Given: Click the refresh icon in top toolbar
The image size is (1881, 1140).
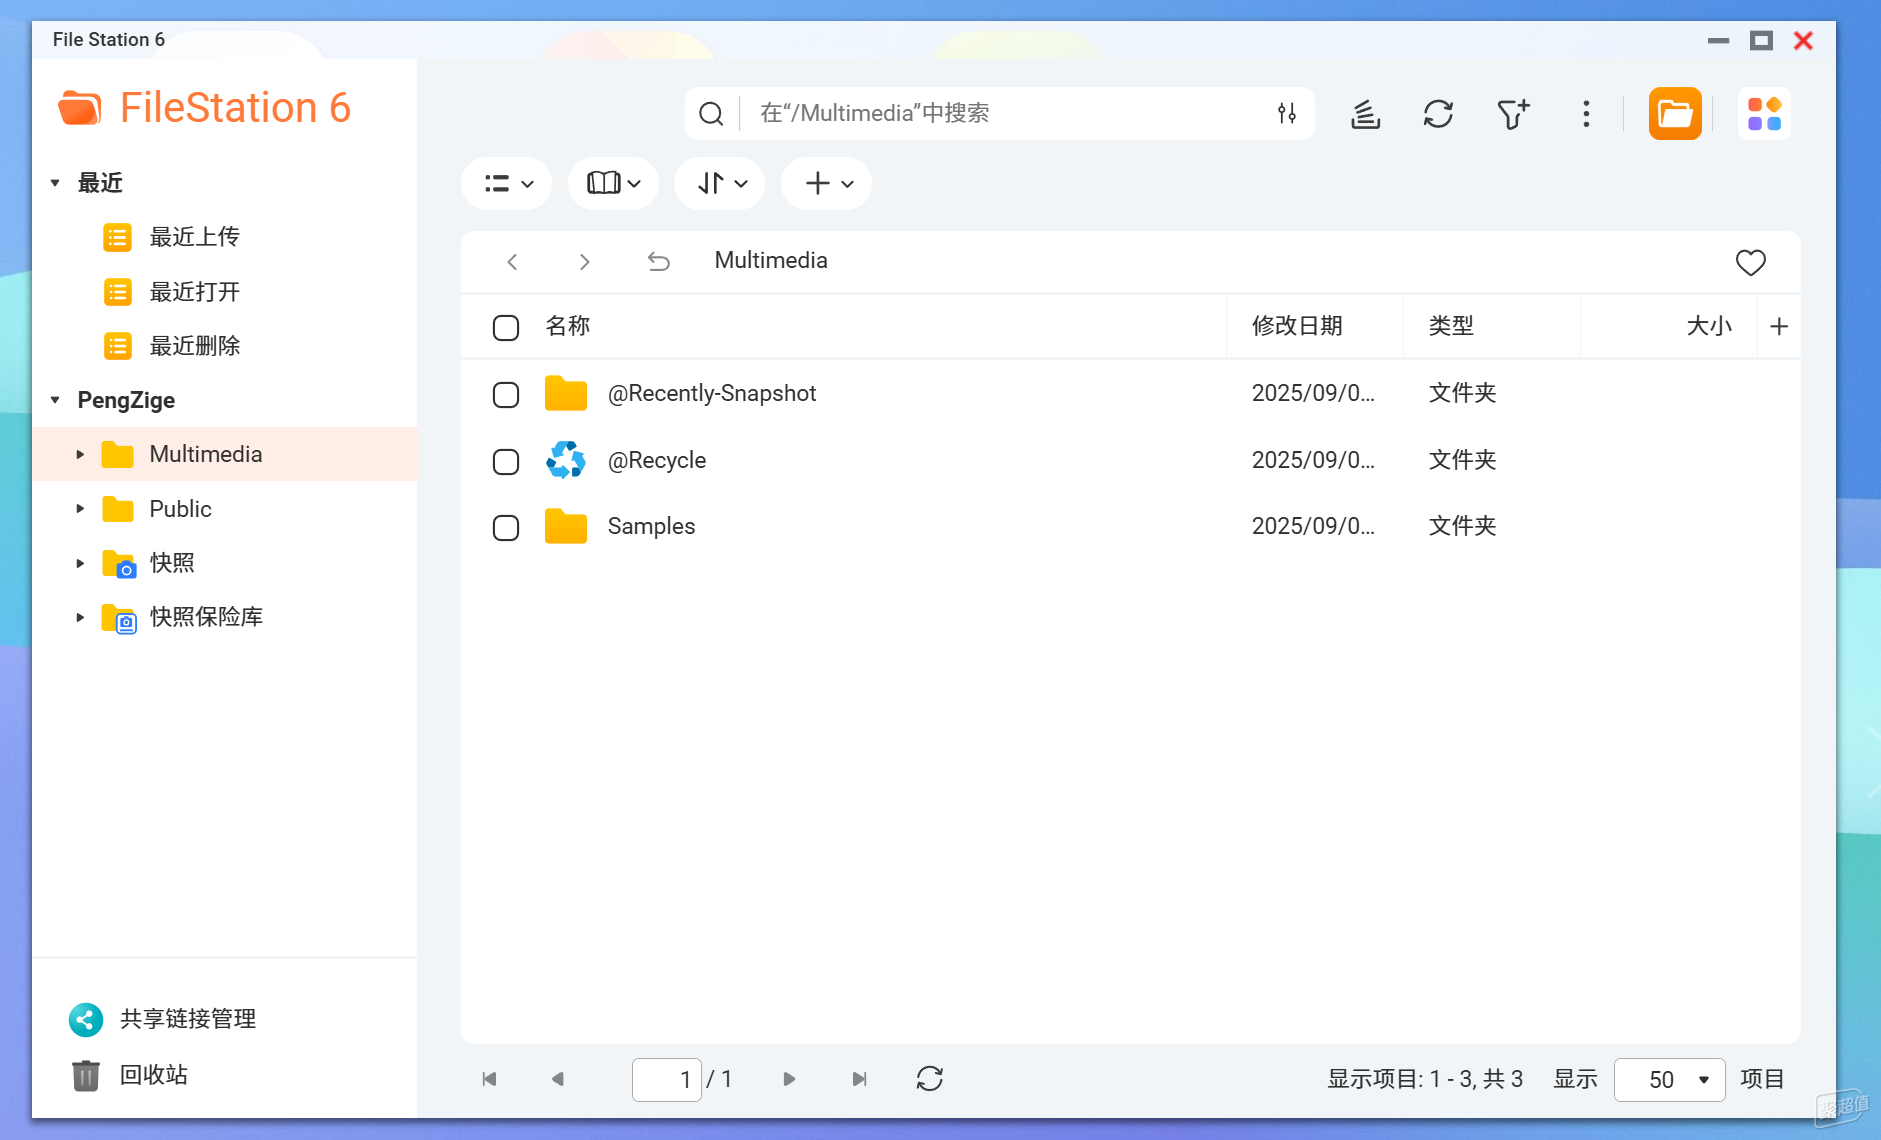Looking at the screenshot, I should click(x=1438, y=114).
